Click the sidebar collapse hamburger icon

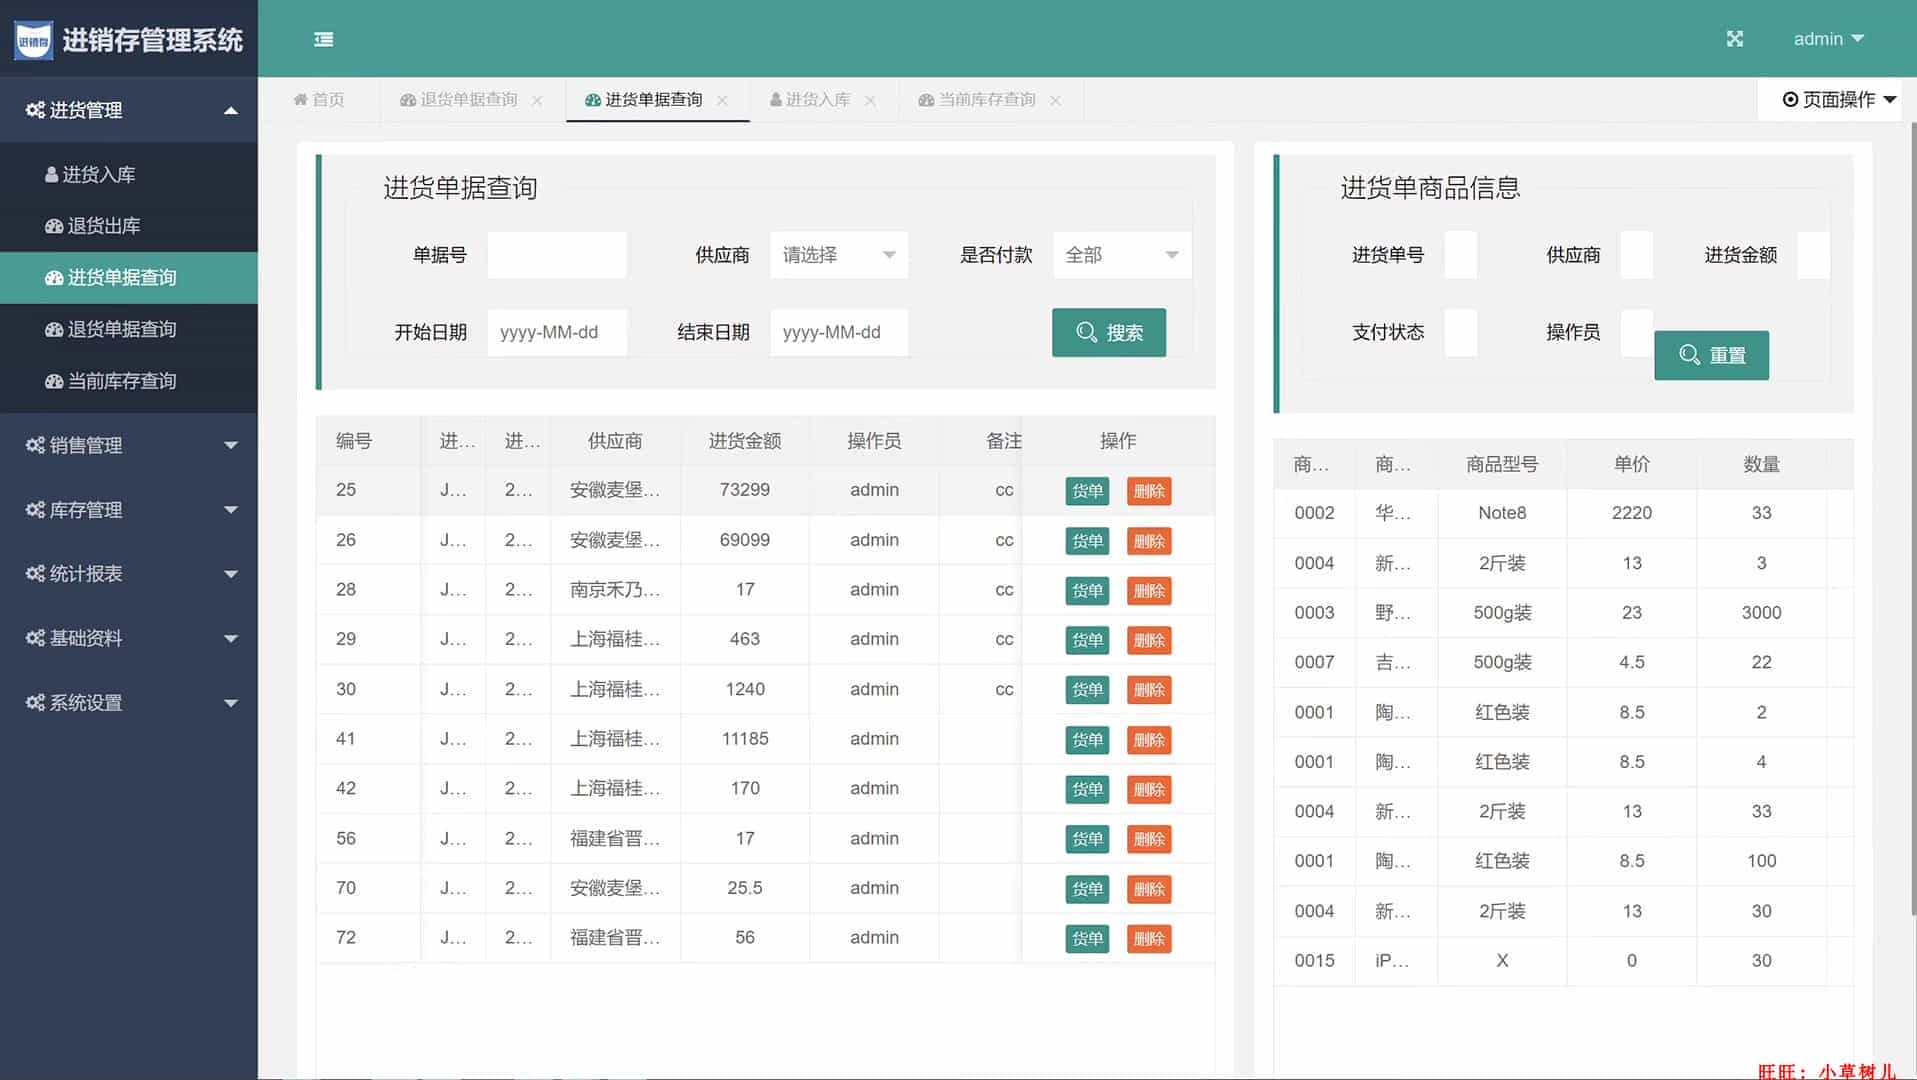(x=323, y=39)
